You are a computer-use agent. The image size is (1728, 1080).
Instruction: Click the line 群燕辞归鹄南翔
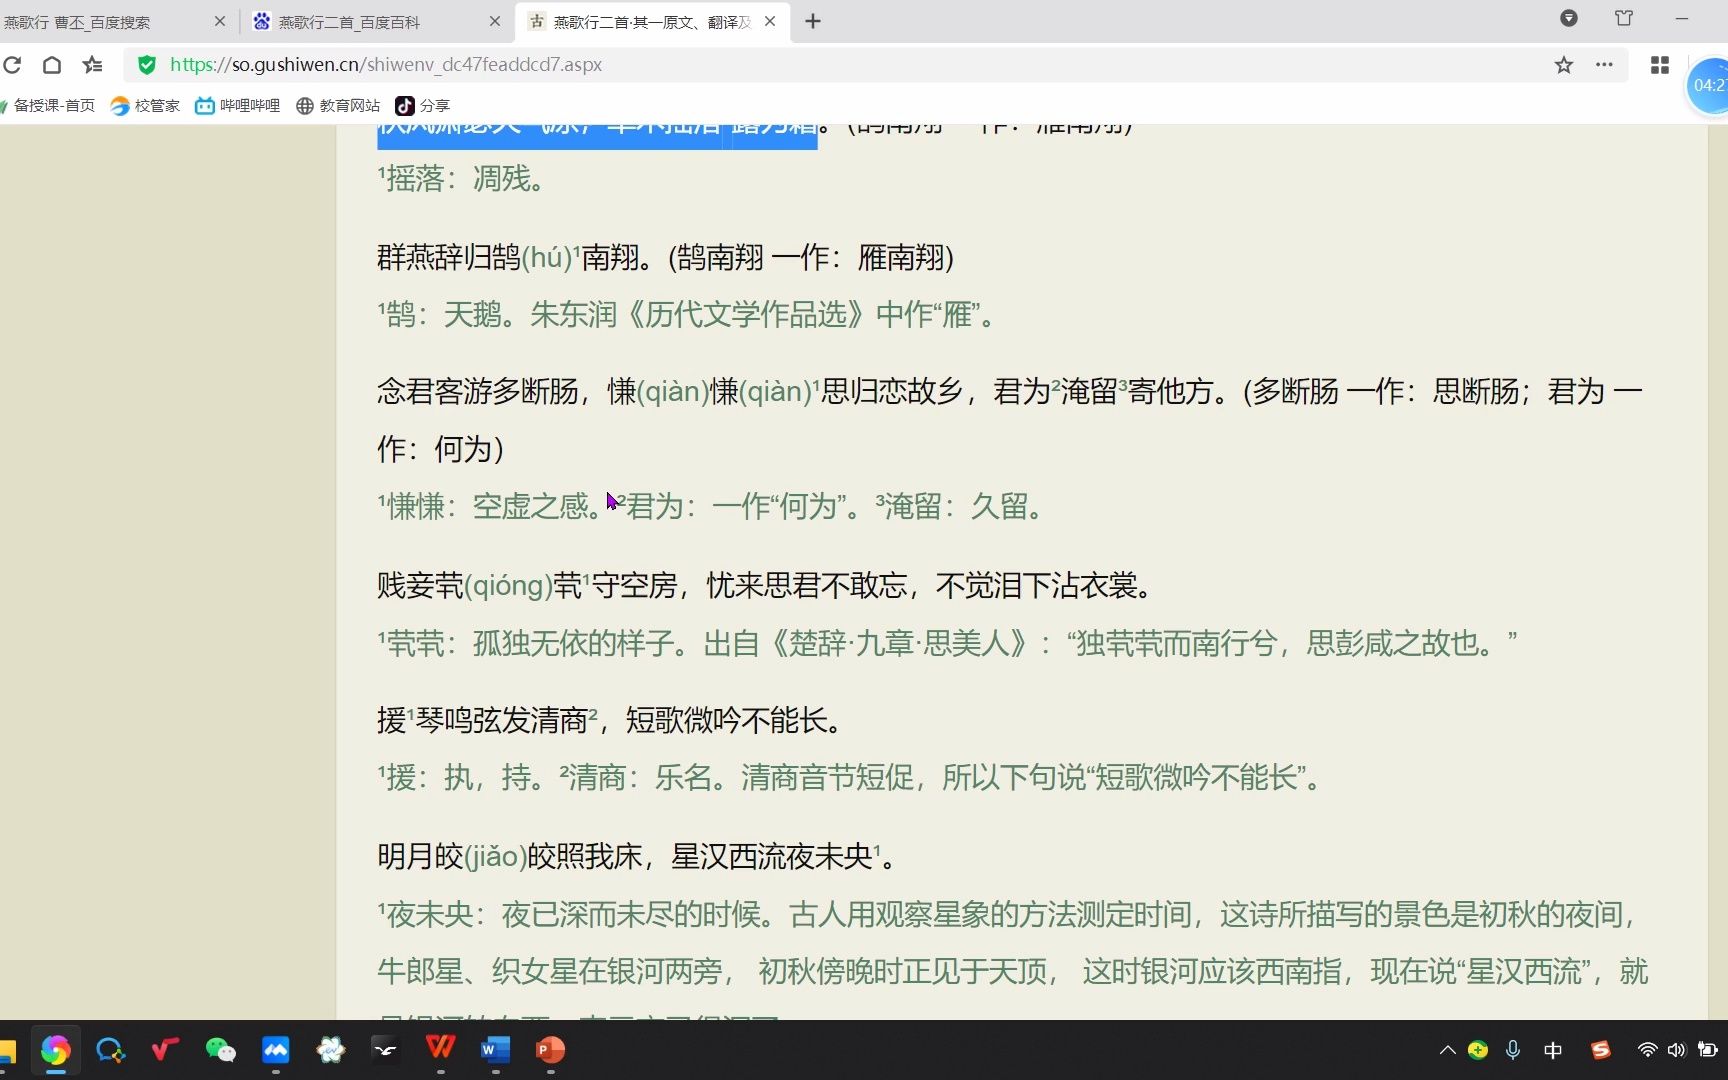tap(665, 258)
